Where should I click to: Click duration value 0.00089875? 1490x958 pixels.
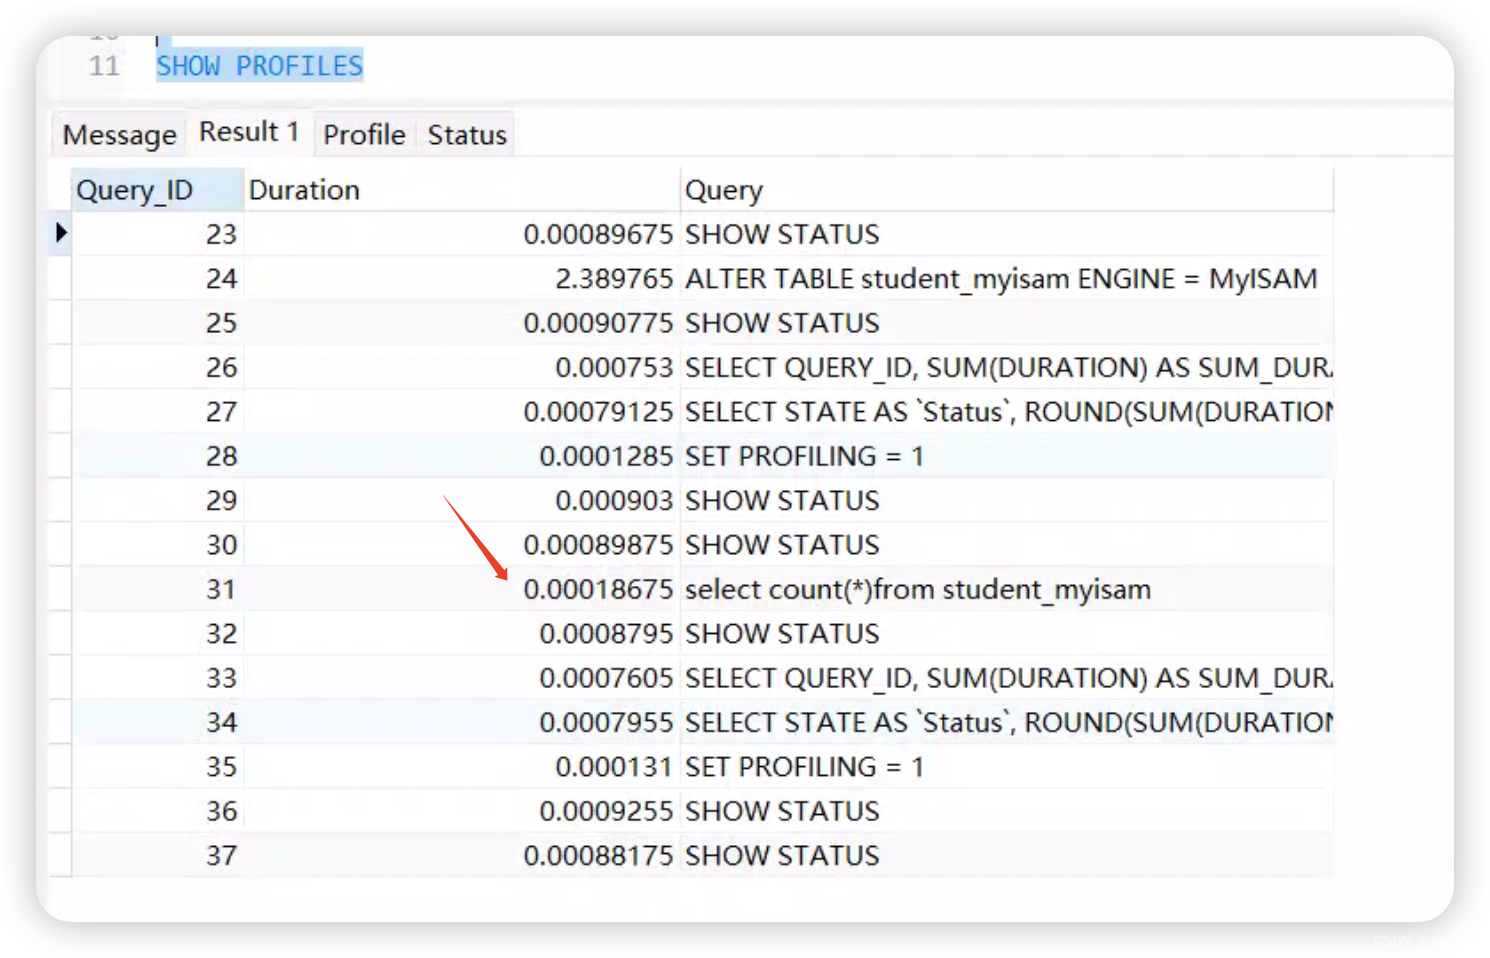point(598,545)
